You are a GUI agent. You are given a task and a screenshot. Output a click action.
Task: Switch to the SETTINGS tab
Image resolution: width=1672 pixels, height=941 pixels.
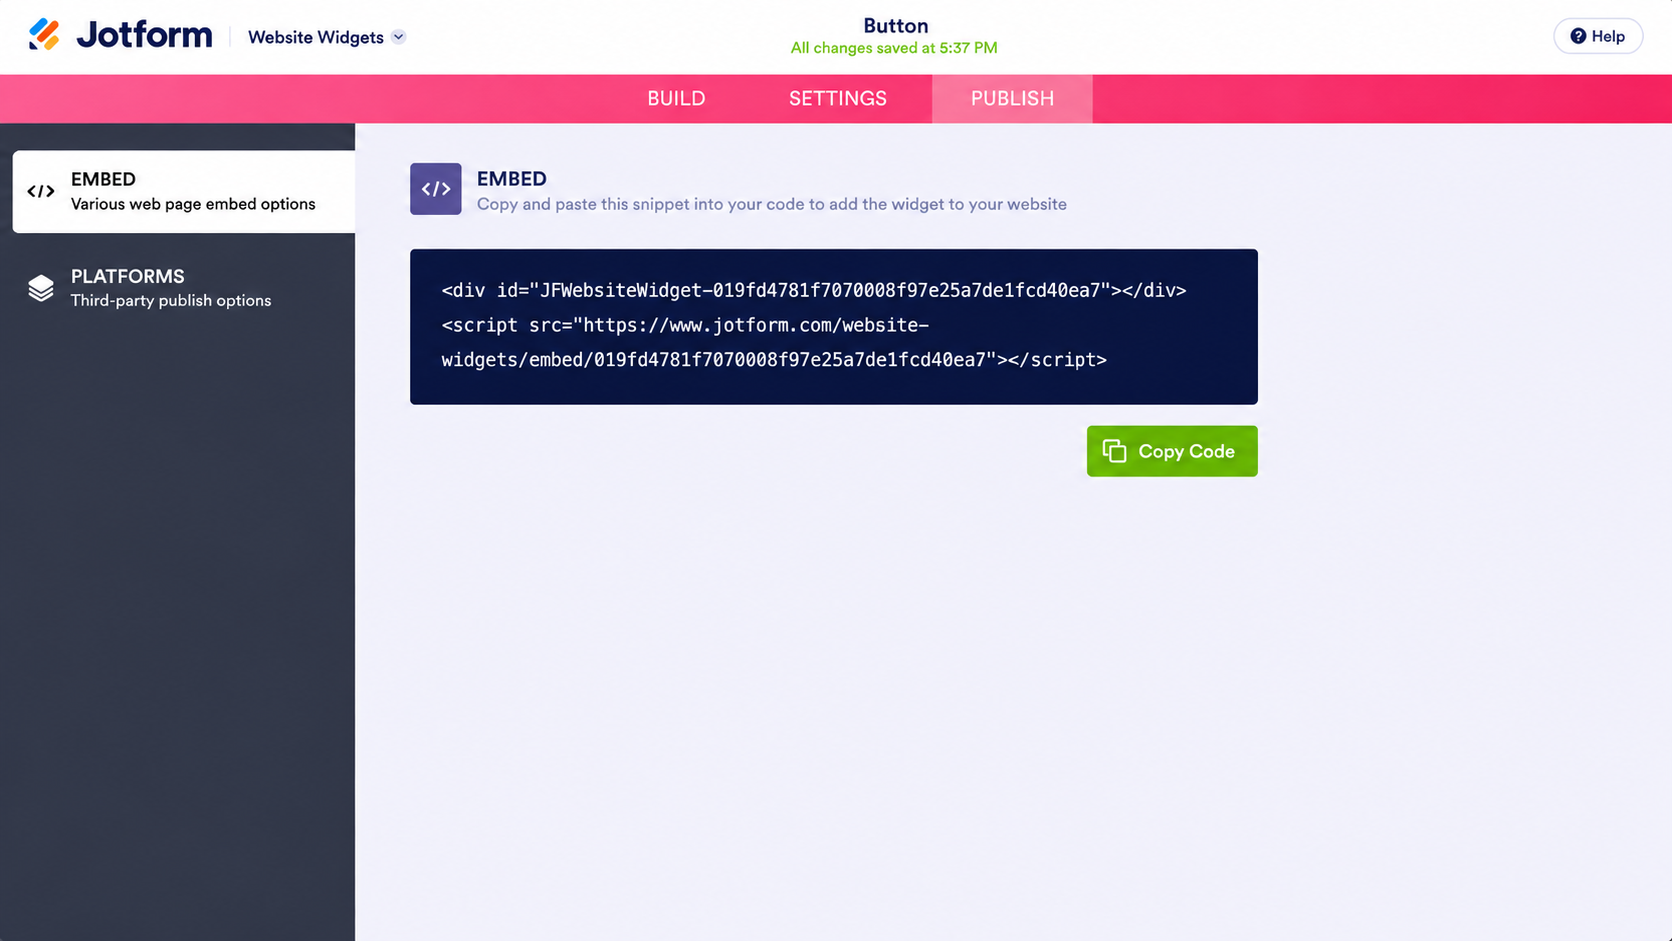coord(837,99)
